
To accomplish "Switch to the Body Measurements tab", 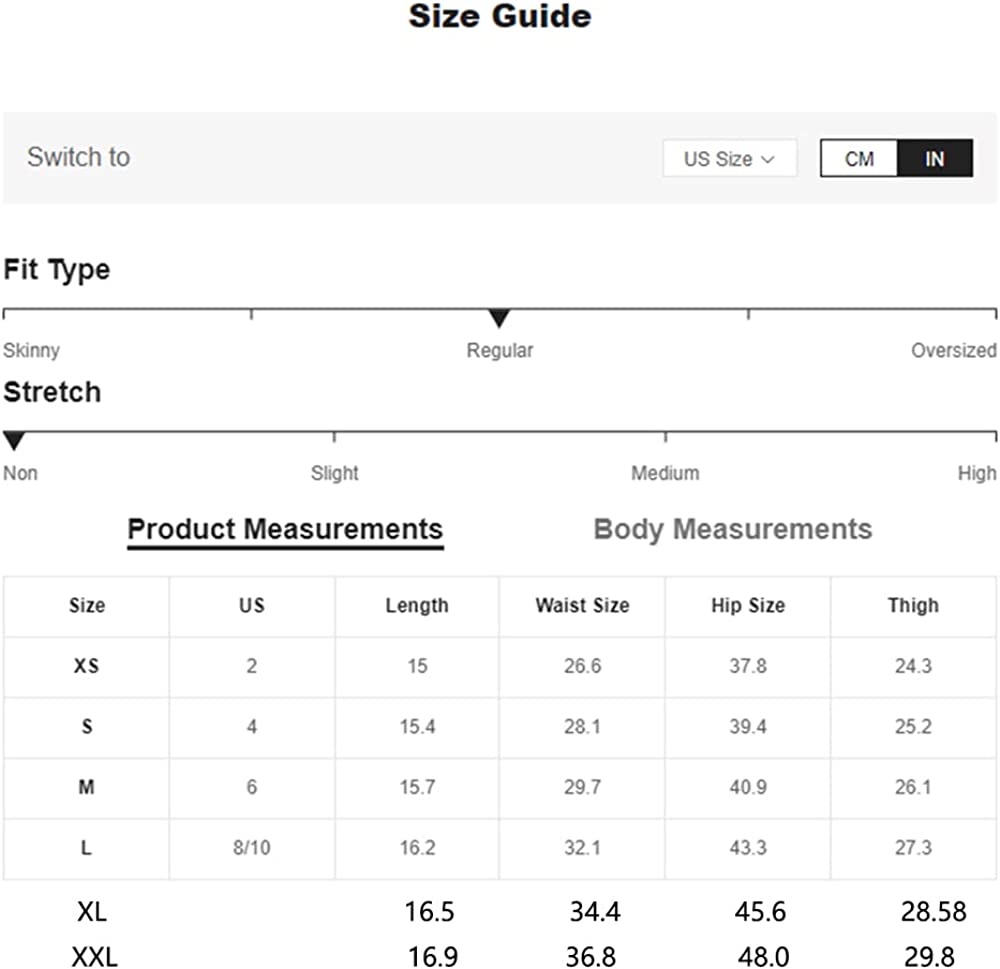I will click(732, 529).
